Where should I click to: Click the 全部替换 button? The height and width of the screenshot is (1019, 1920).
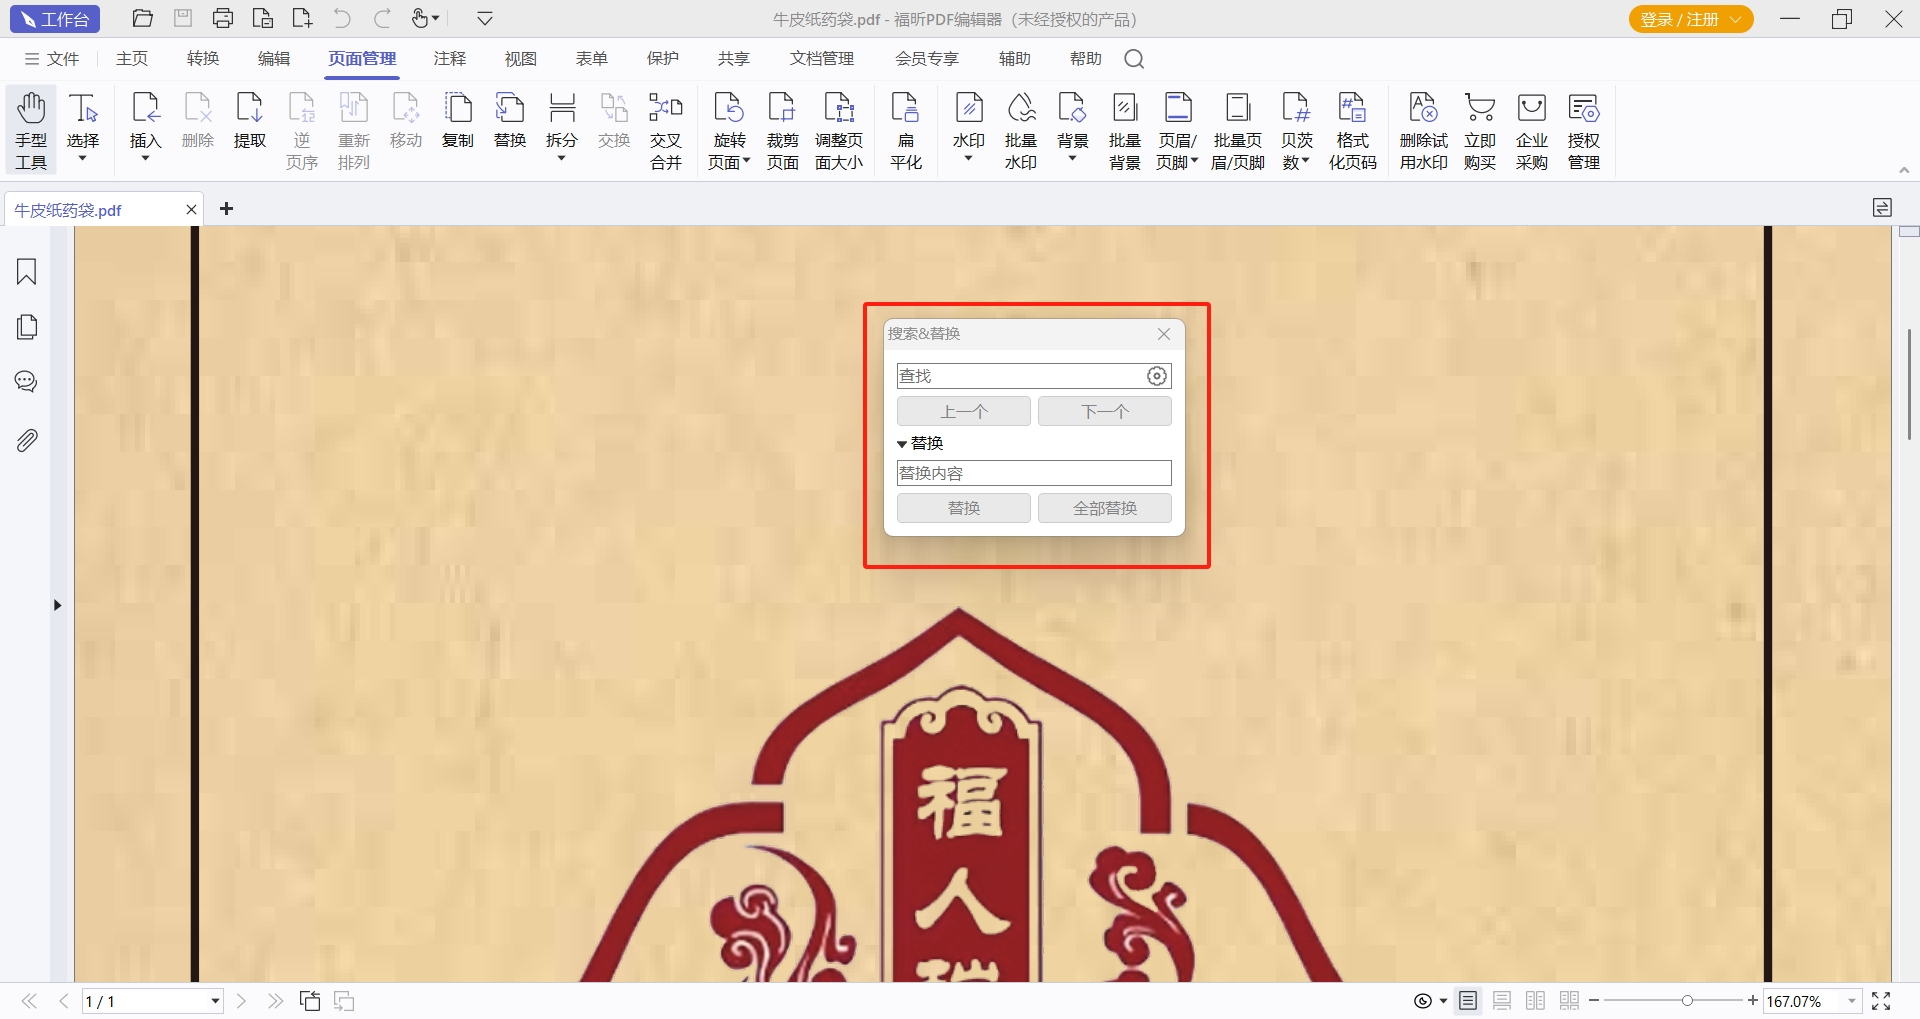click(x=1104, y=508)
